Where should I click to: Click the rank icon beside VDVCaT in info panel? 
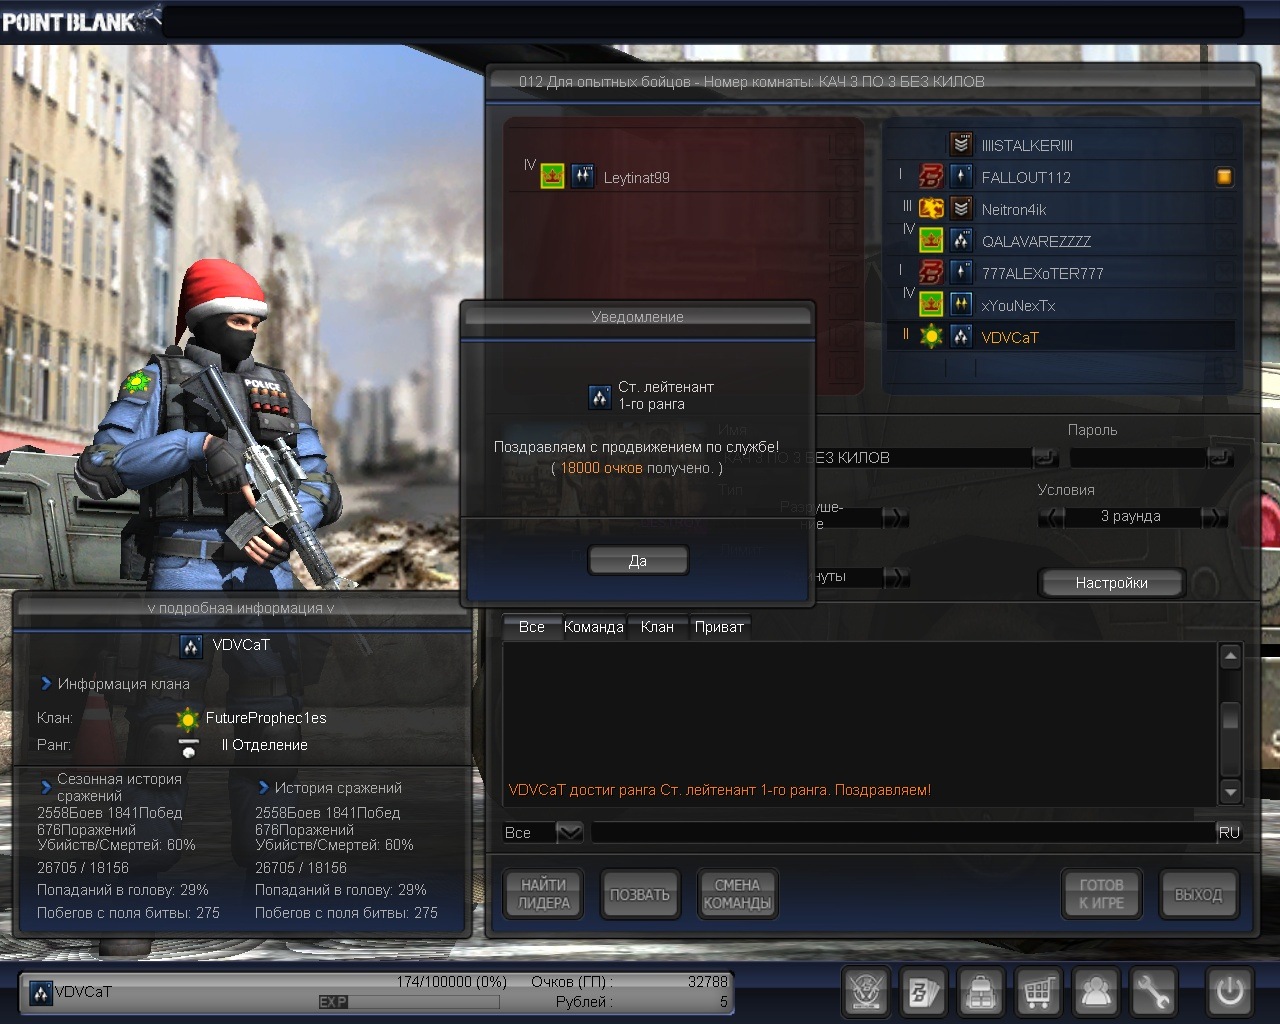click(x=191, y=646)
